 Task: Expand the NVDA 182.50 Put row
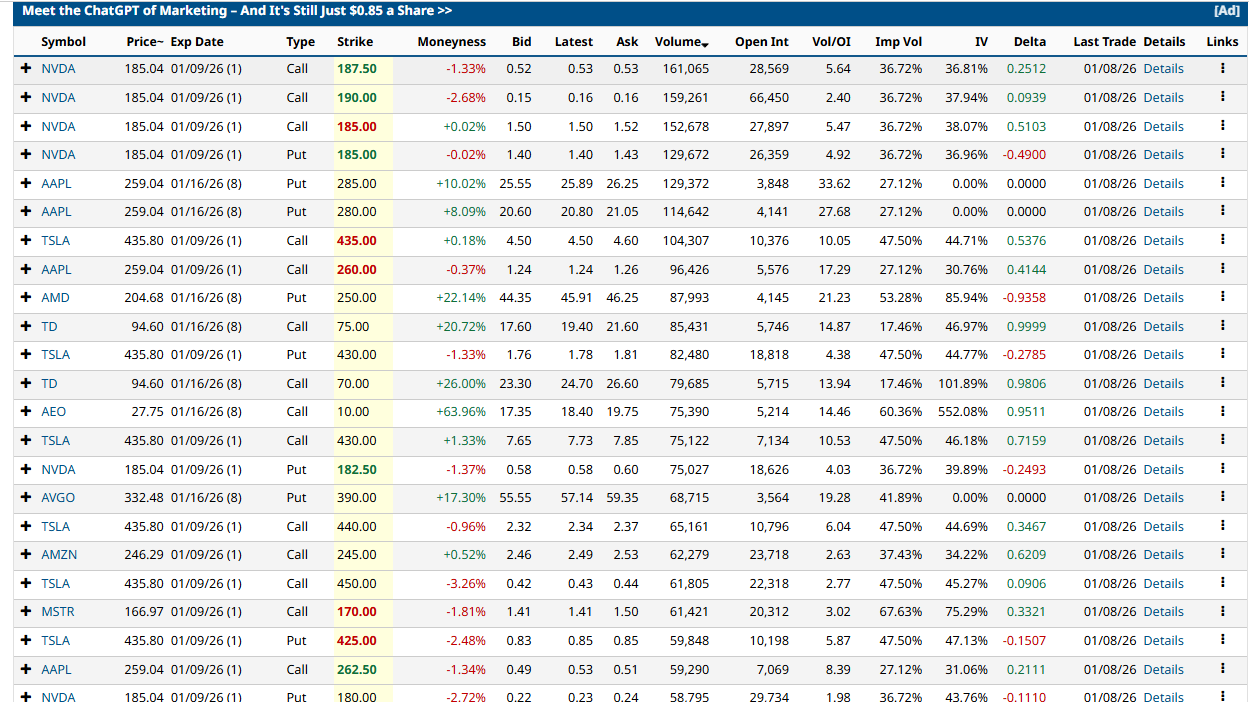pos(26,470)
